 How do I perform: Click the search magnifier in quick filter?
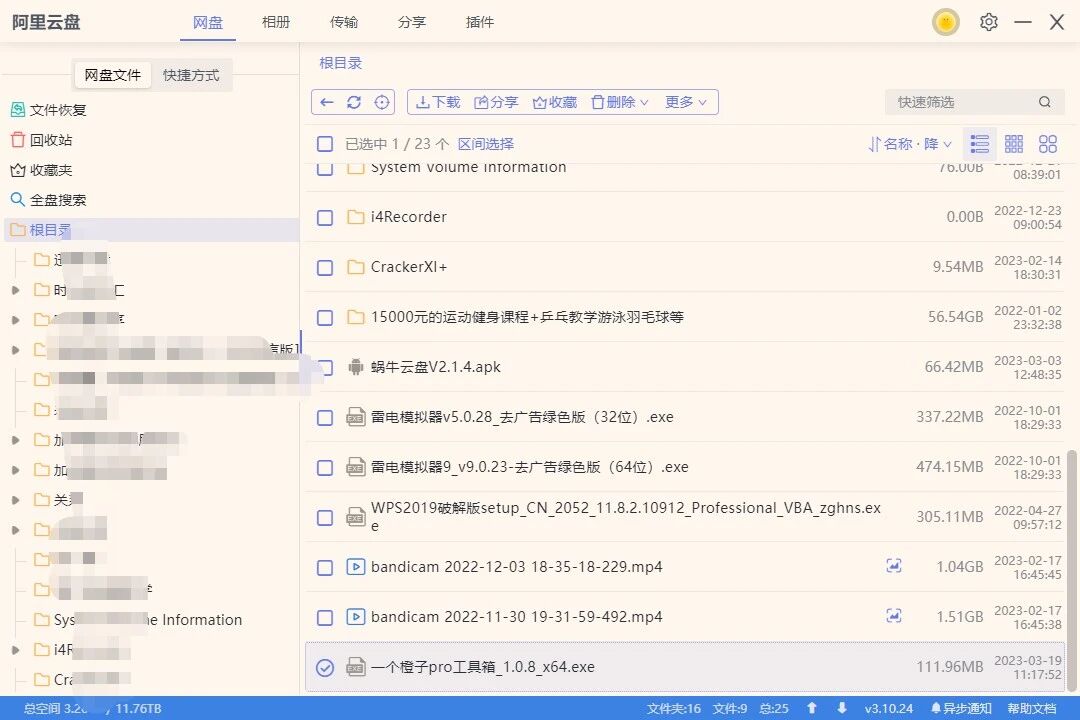(x=1045, y=102)
